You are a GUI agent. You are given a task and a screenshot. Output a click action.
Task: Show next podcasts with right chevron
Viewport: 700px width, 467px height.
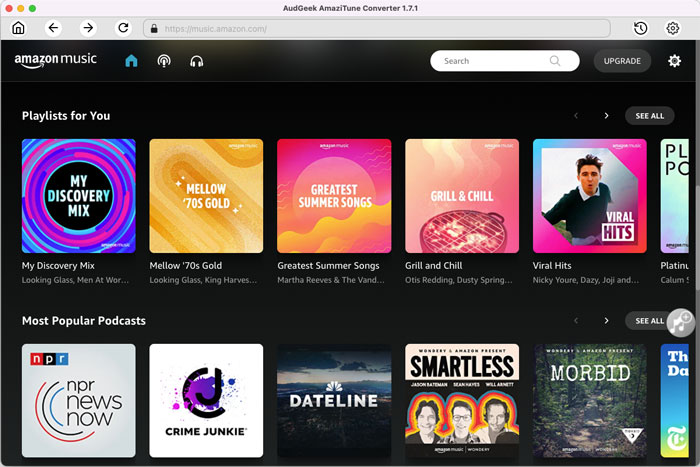[606, 321]
